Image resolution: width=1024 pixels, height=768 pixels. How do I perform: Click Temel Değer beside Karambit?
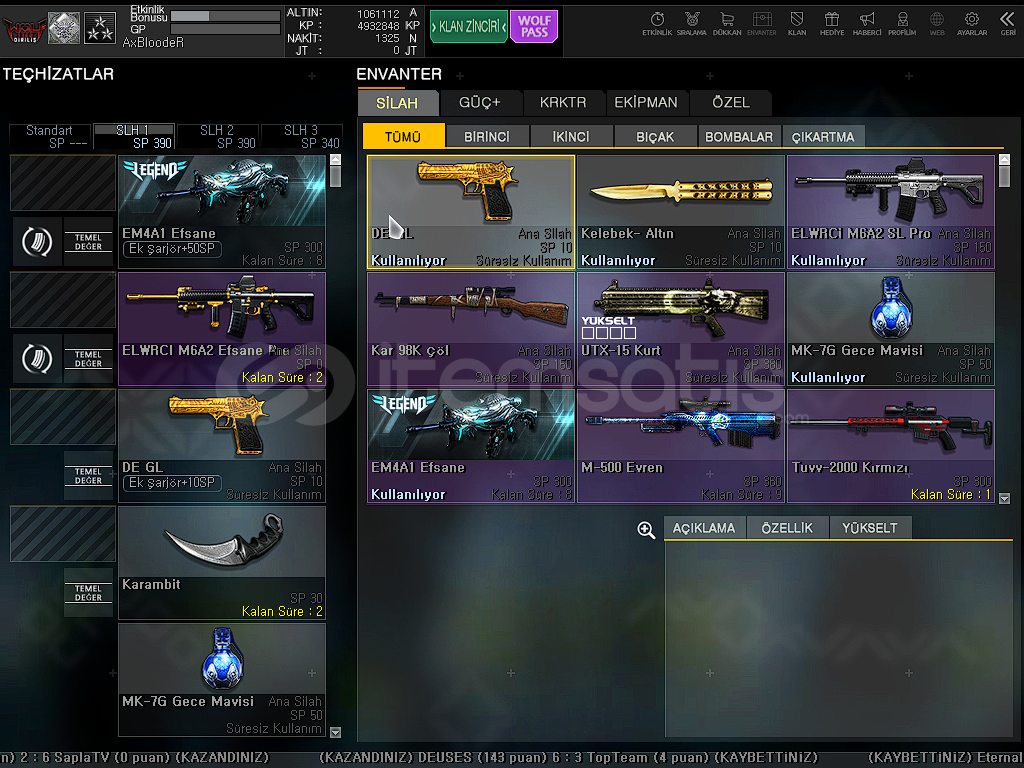(88, 592)
